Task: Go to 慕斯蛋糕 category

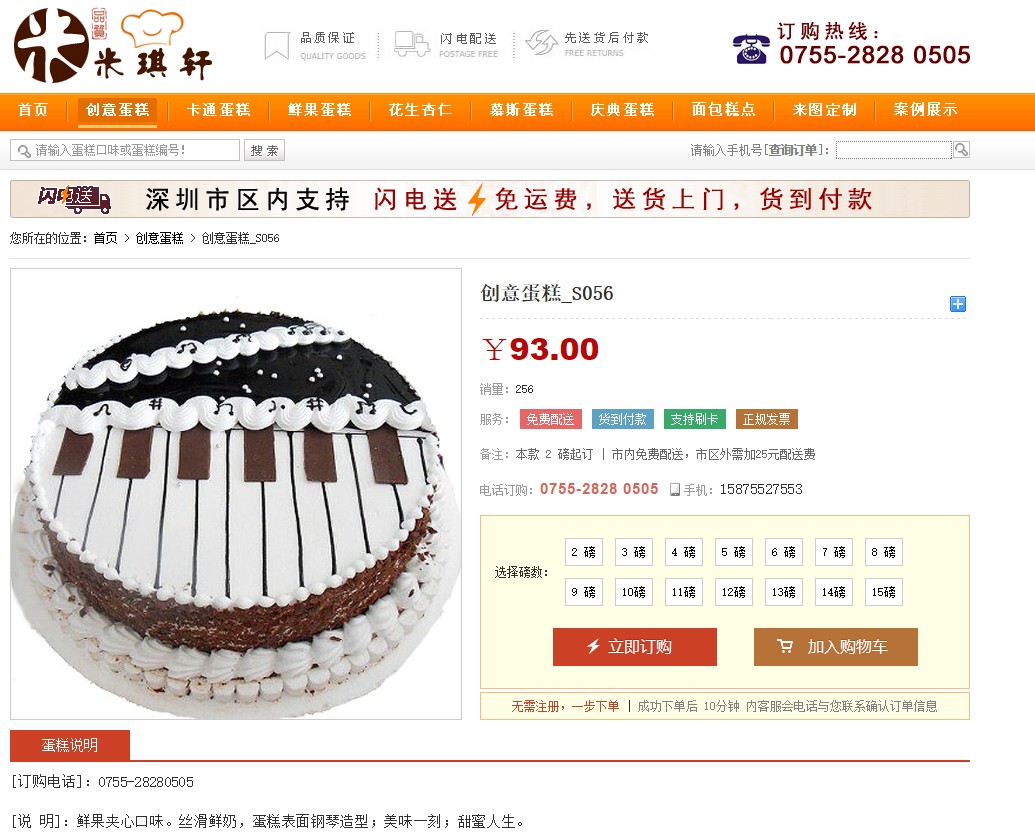Action: (521, 110)
